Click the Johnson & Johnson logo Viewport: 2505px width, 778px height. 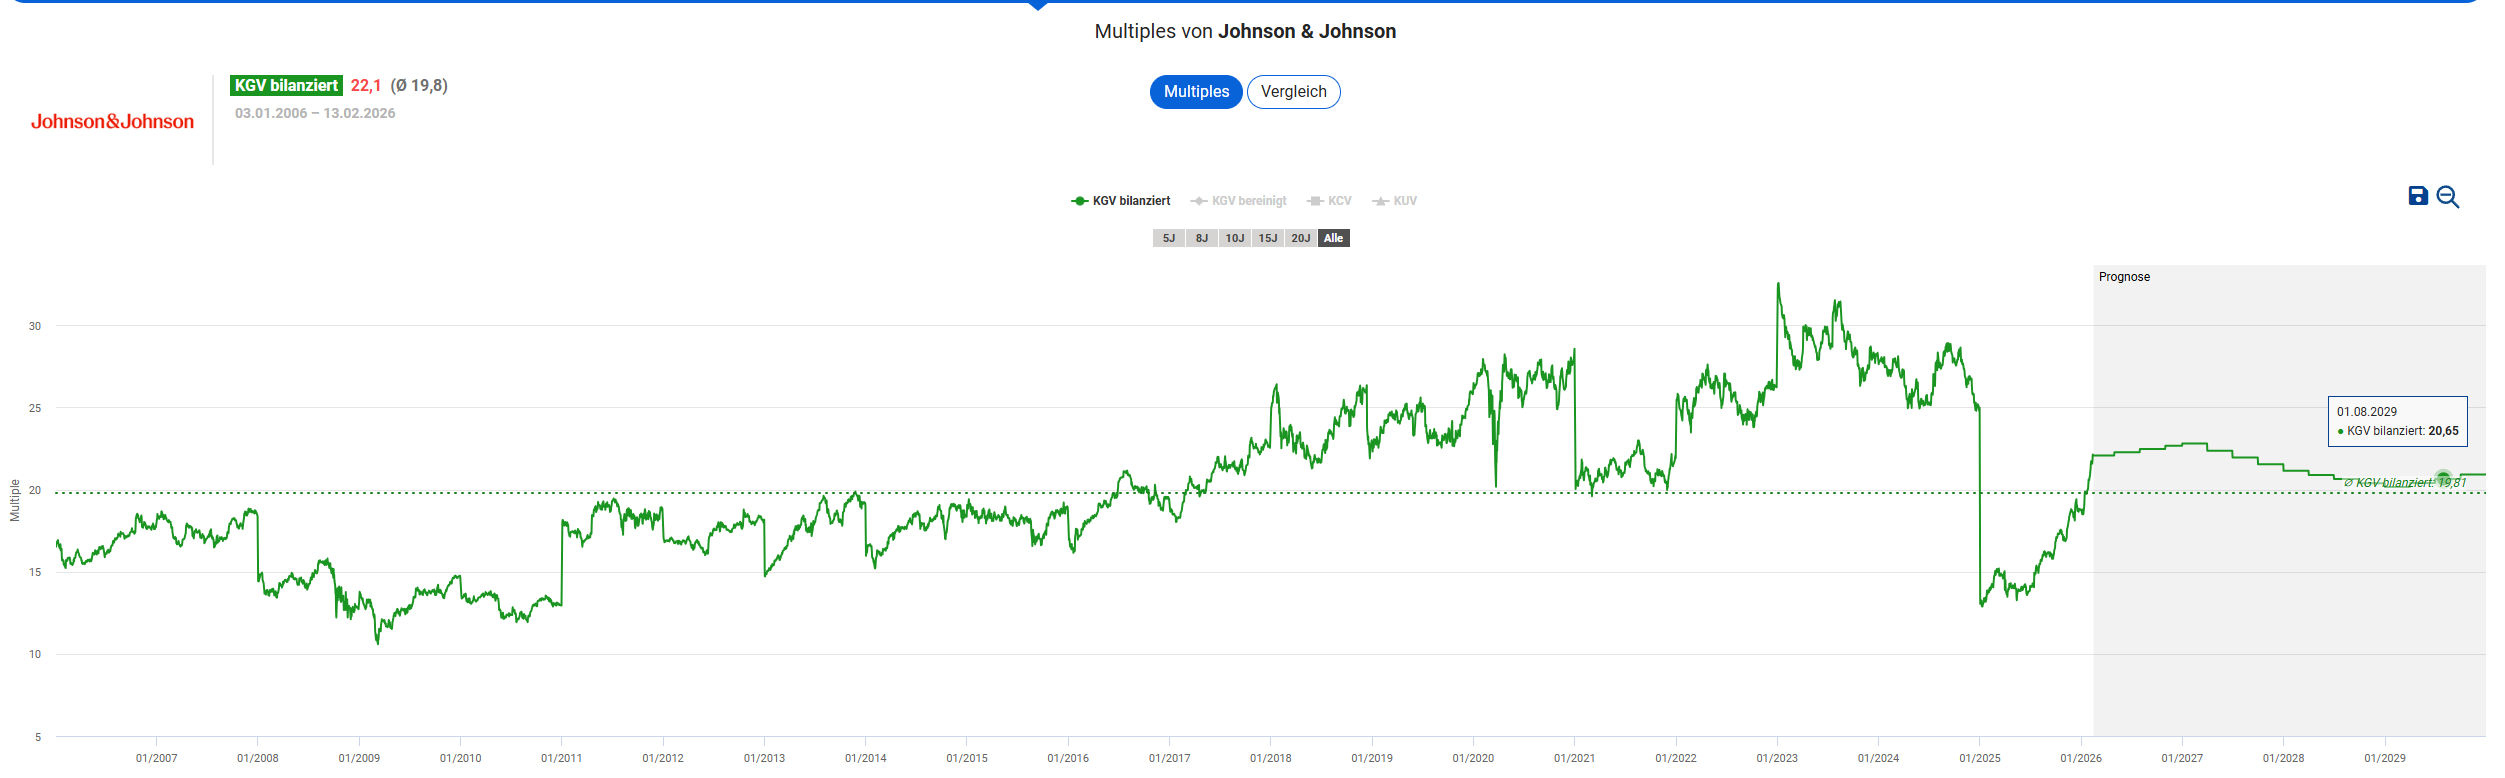coord(112,121)
